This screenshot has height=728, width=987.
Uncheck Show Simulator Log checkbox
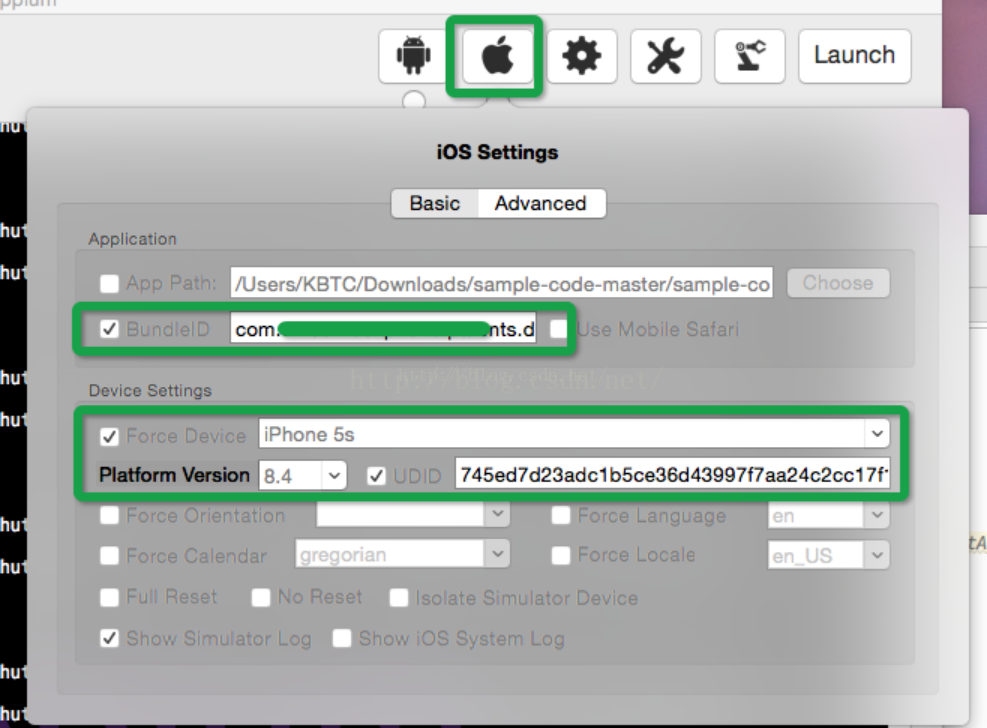[x=110, y=639]
